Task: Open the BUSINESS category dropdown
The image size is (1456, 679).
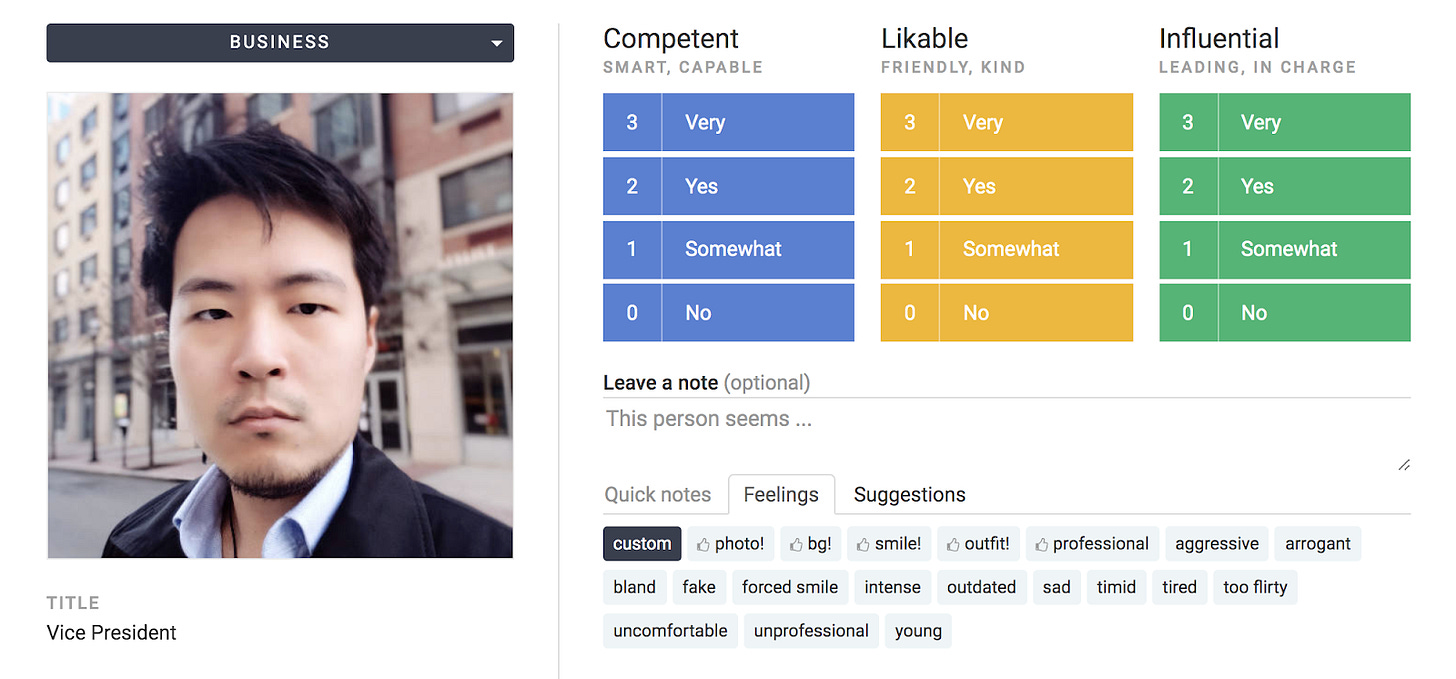Action: click(280, 43)
